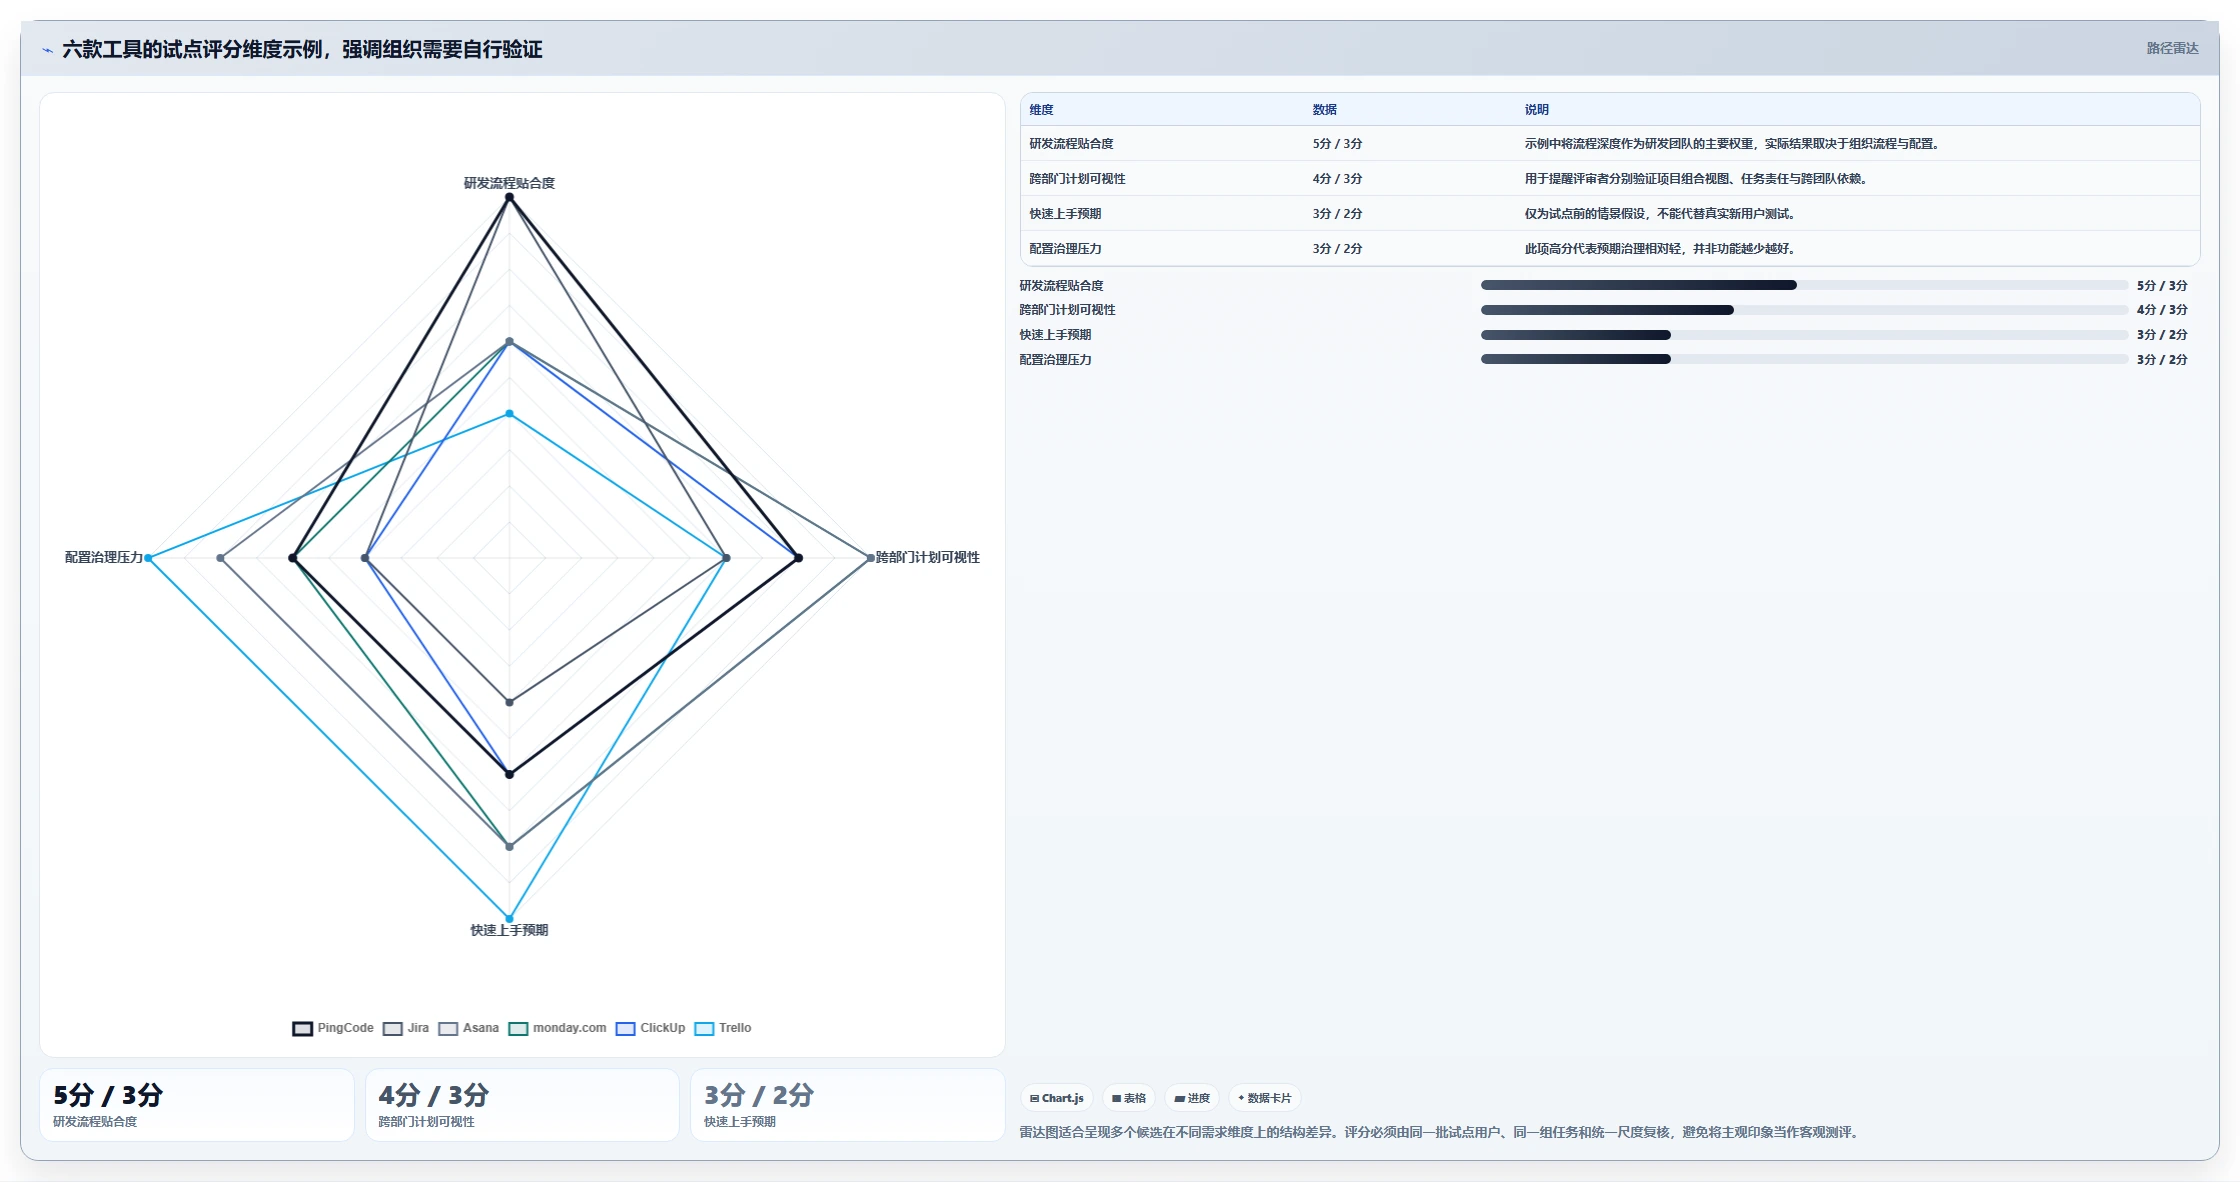Click the 说明 column header

[x=1536, y=110]
